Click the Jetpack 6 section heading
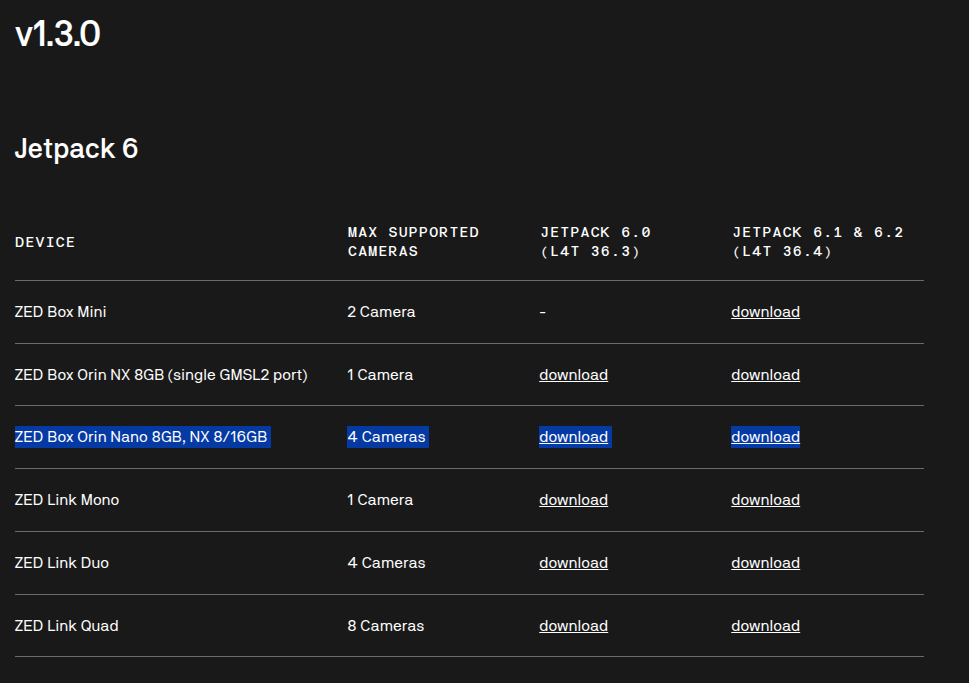The height and width of the screenshot is (683, 969). (x=76, y=149)
